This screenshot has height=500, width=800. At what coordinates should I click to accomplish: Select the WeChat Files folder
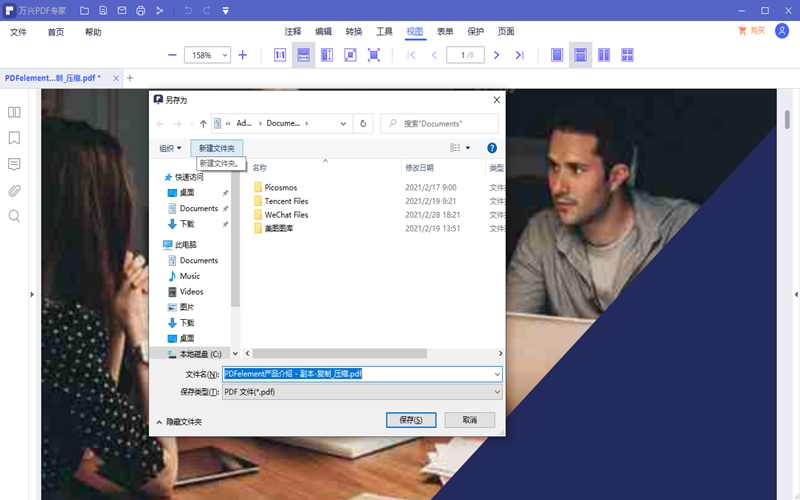(286, 215)
